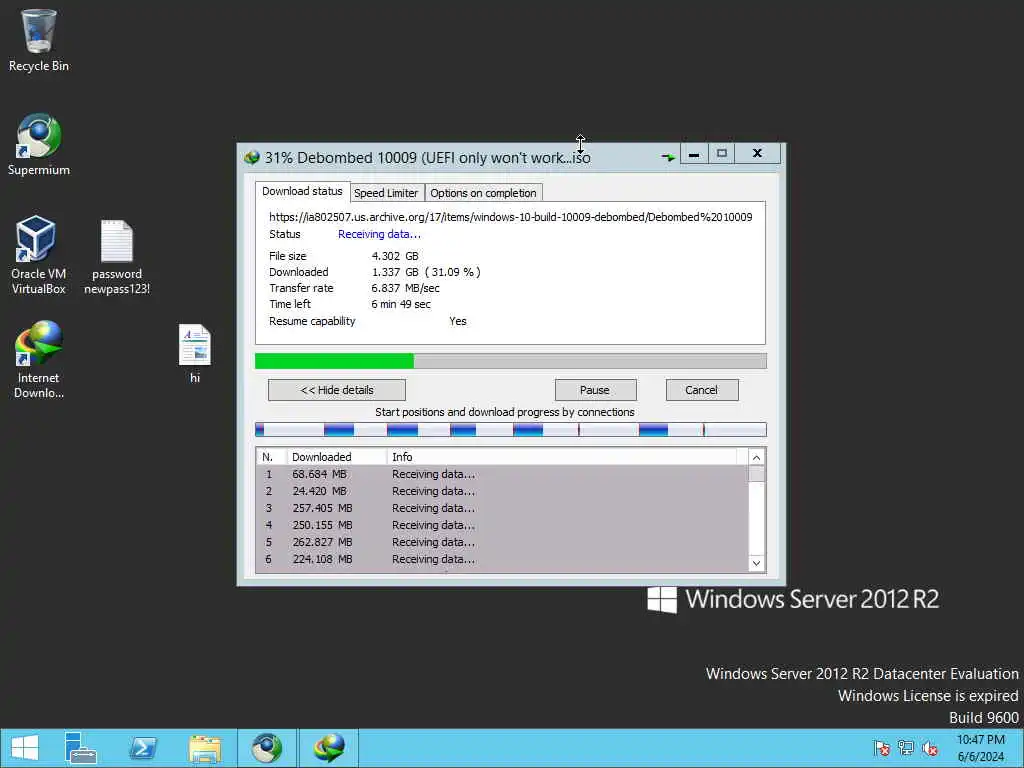Maximize the download window
The image size is (1024, 768).
[x=722, y=153]
